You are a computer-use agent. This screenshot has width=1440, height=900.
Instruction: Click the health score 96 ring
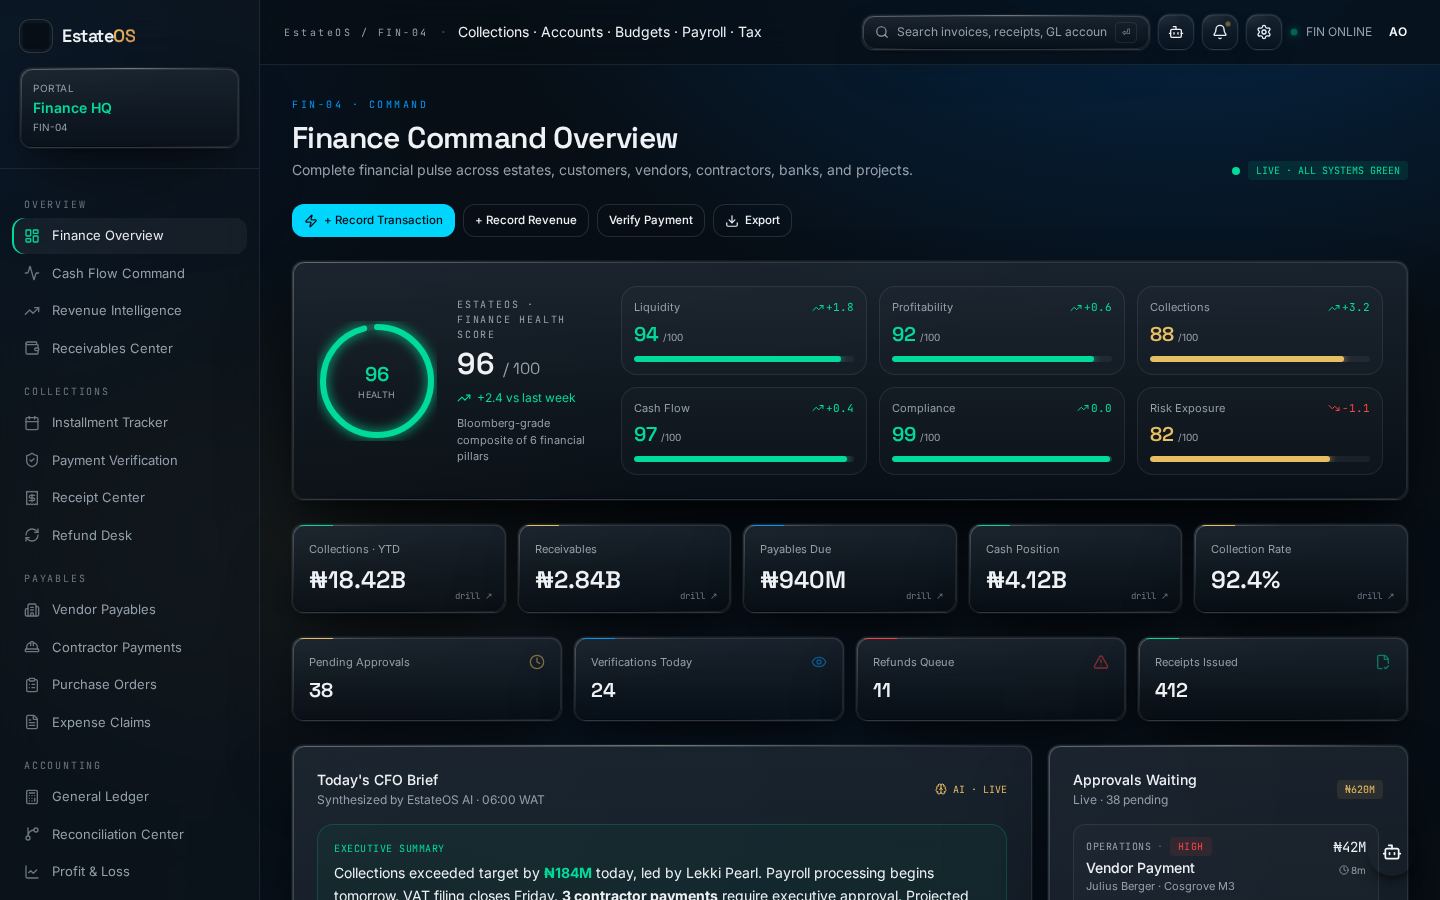[x=377, y=381]
